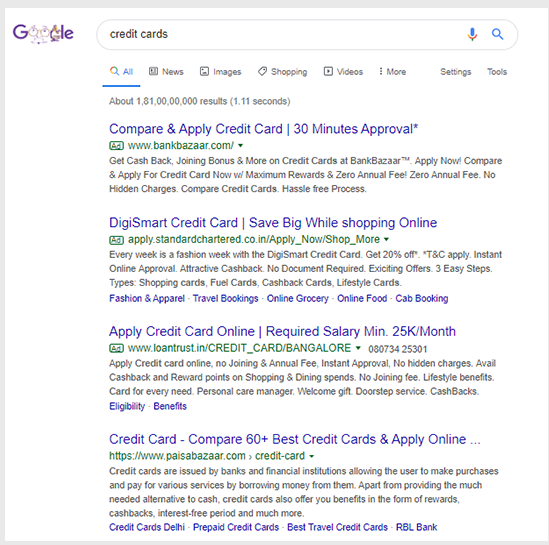This screenshot has width=549, height=545.
Task: Click the phone number 080734 25301
Action: pos(397,349)
